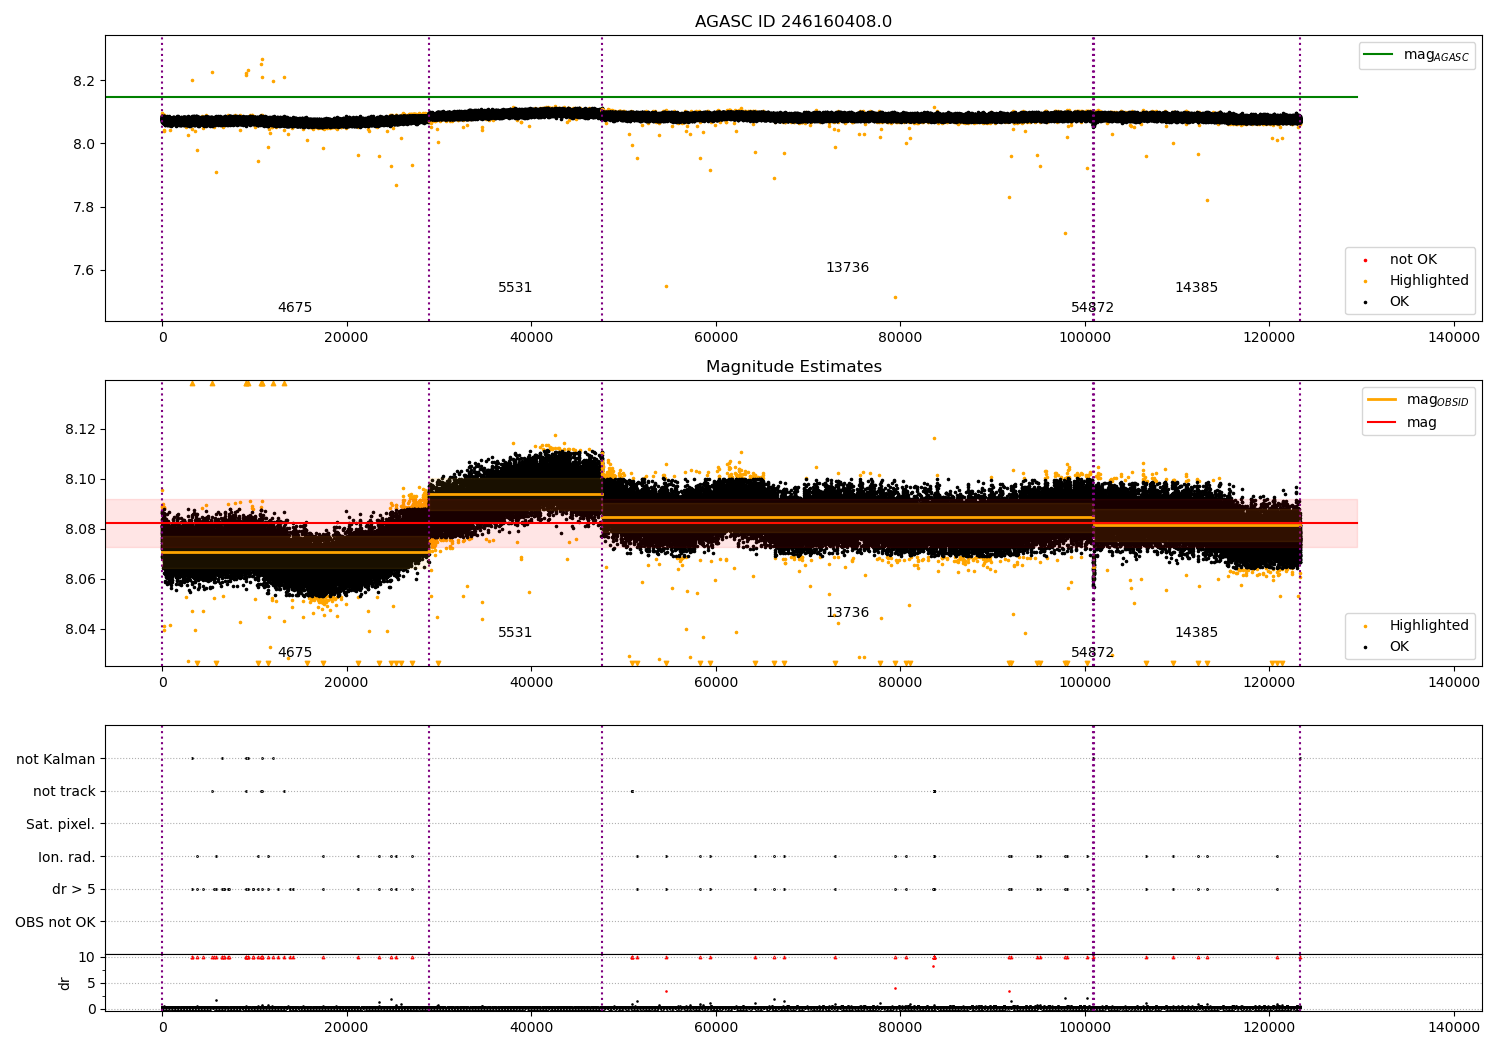Click the 140000 x-axis tick in bottom plot
The width and height of the screenshot is (1500, 1050).
coord(1453,1028)
